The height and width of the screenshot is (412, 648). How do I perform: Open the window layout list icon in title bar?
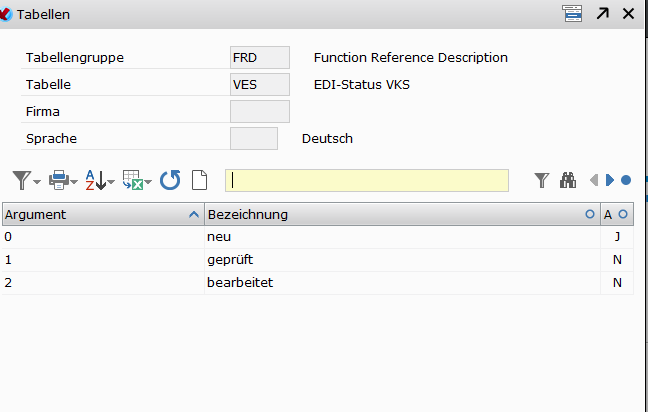[572, 13]
